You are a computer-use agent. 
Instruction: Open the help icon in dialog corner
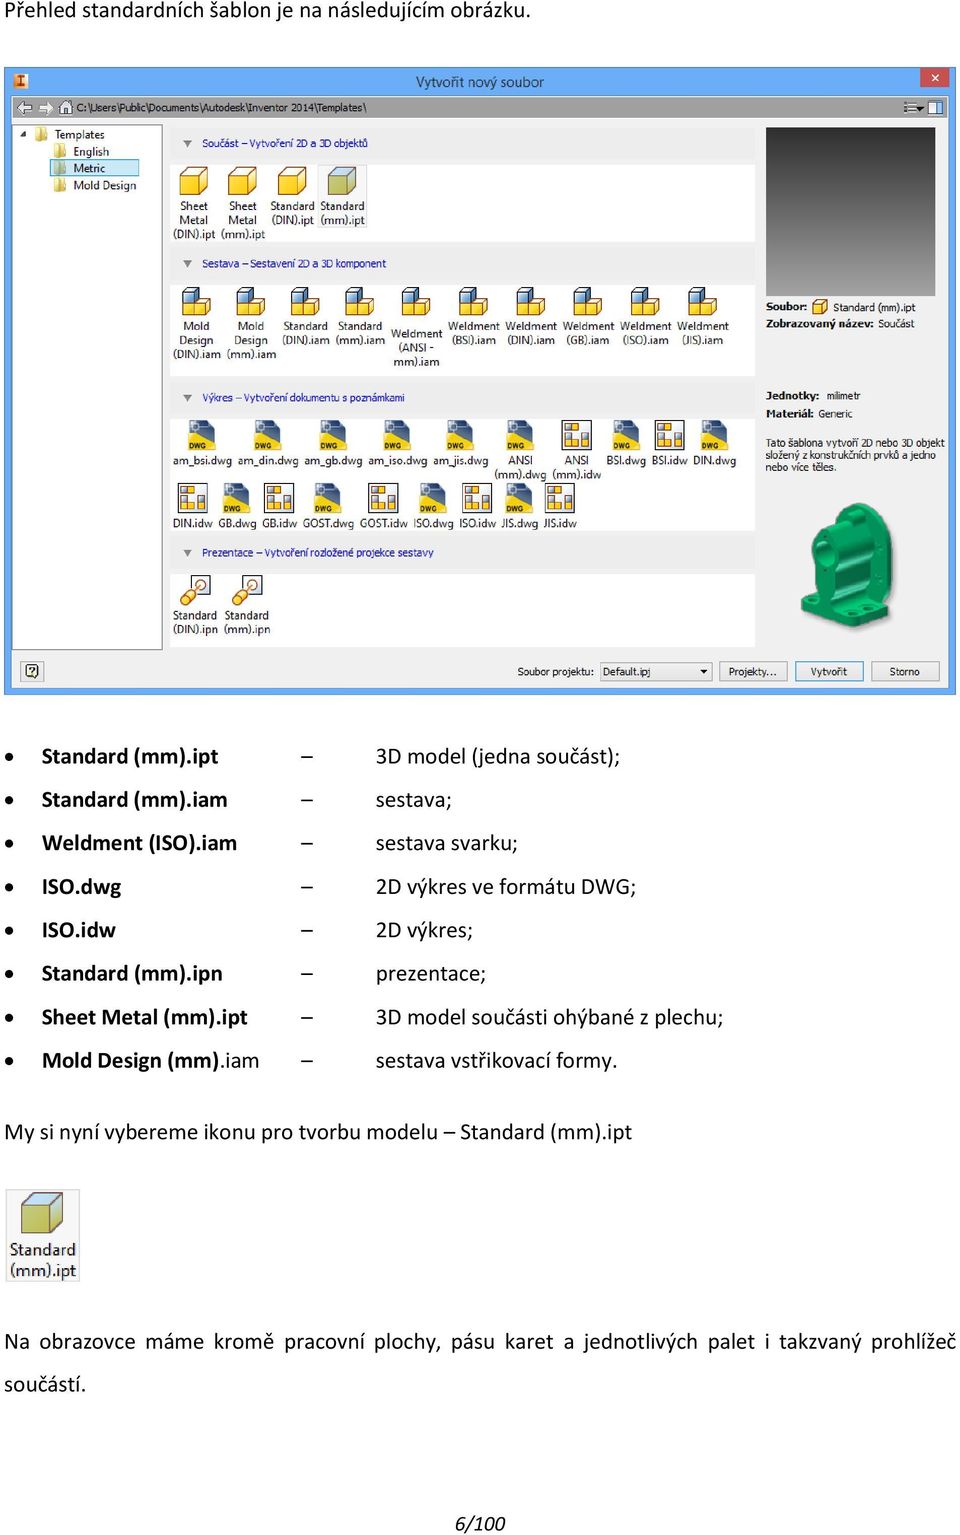(32, 671)
